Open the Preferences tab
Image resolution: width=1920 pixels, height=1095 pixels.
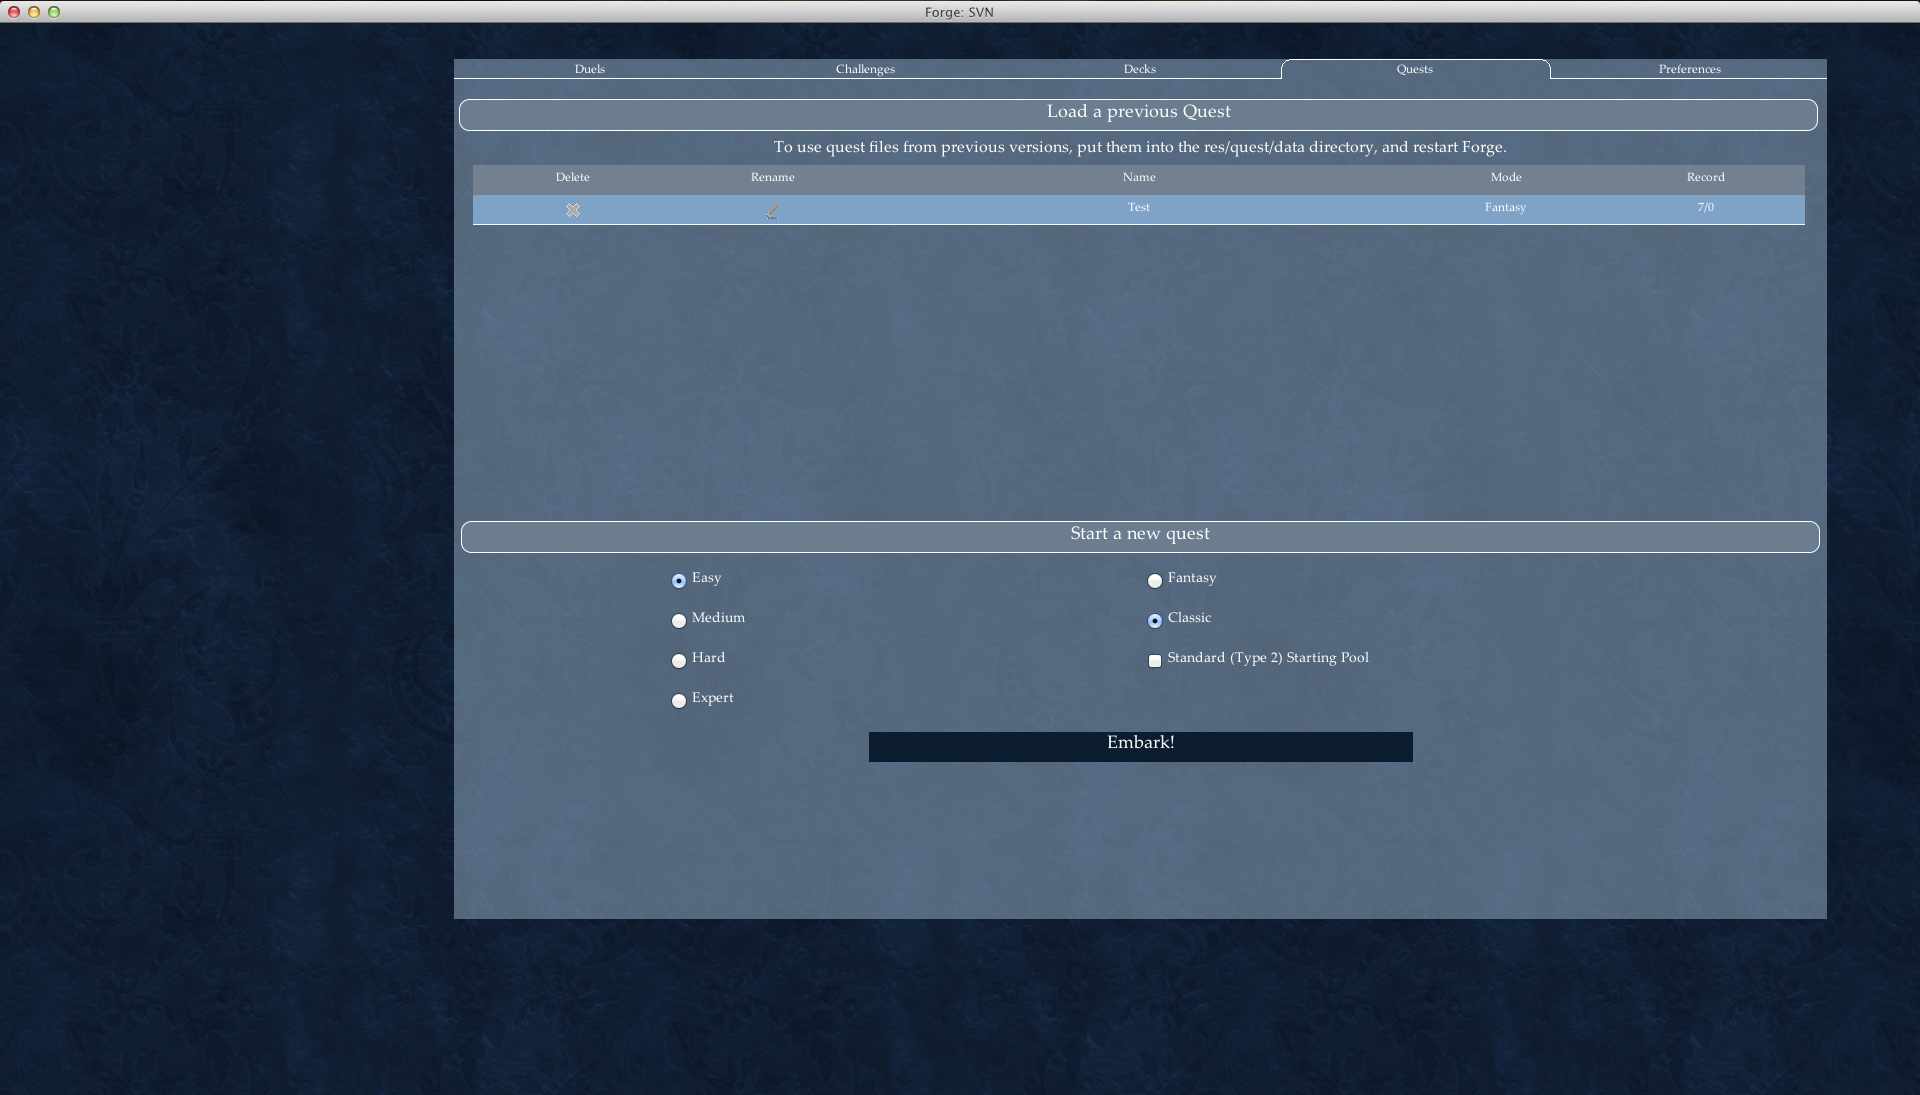point(1689,69)
